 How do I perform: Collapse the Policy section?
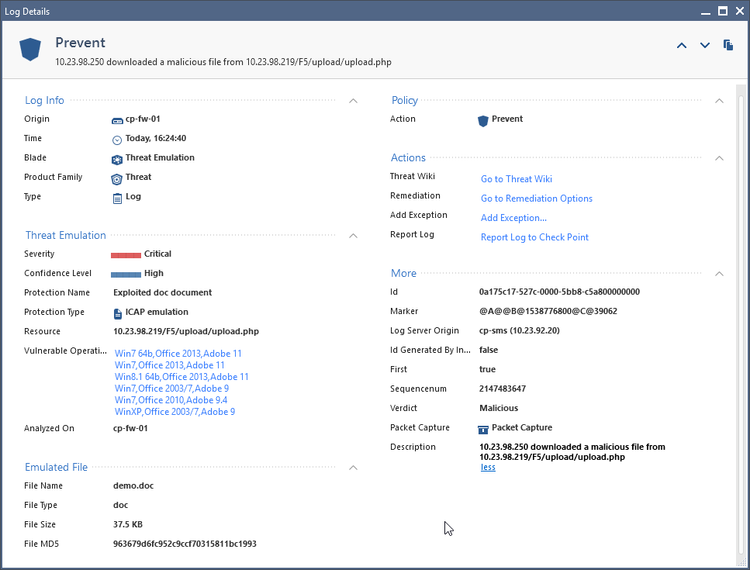tap(719, 100)
